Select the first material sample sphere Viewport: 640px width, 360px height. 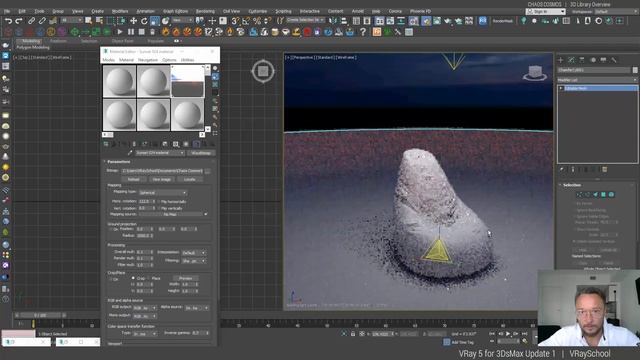[119, 82]
